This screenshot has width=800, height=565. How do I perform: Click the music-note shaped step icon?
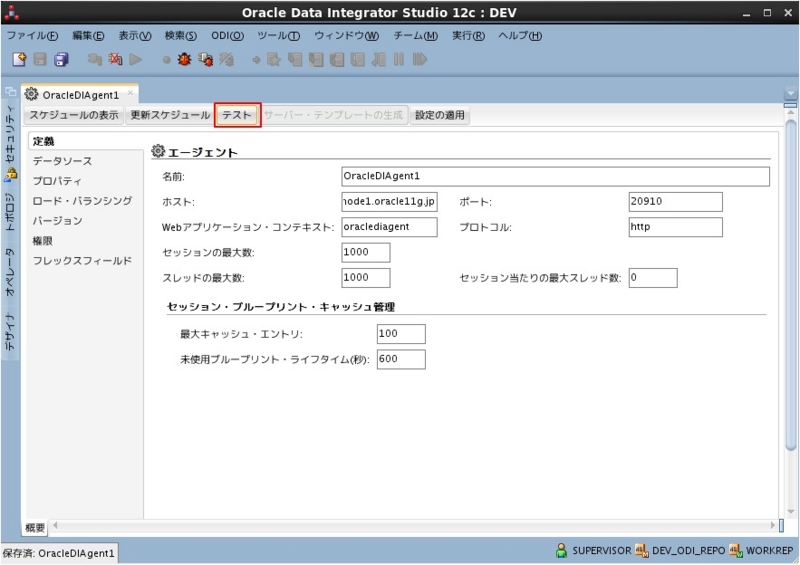click(x=379, y=59)
